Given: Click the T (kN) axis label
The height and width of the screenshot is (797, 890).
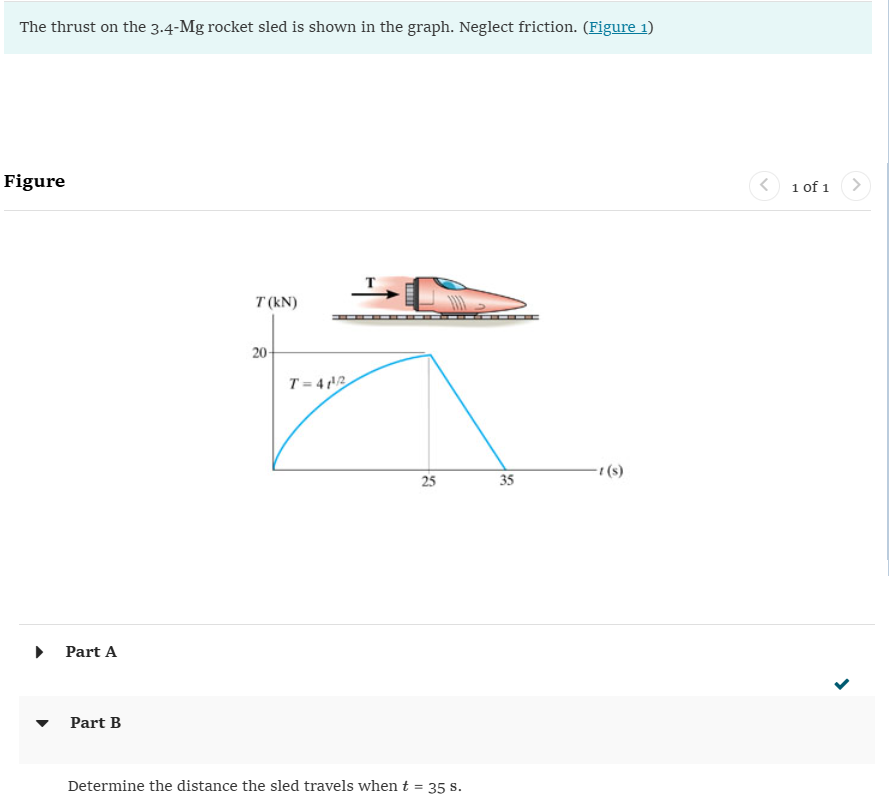Looking at the screenshot, I should pyautogui.click(x=276, y=302).
